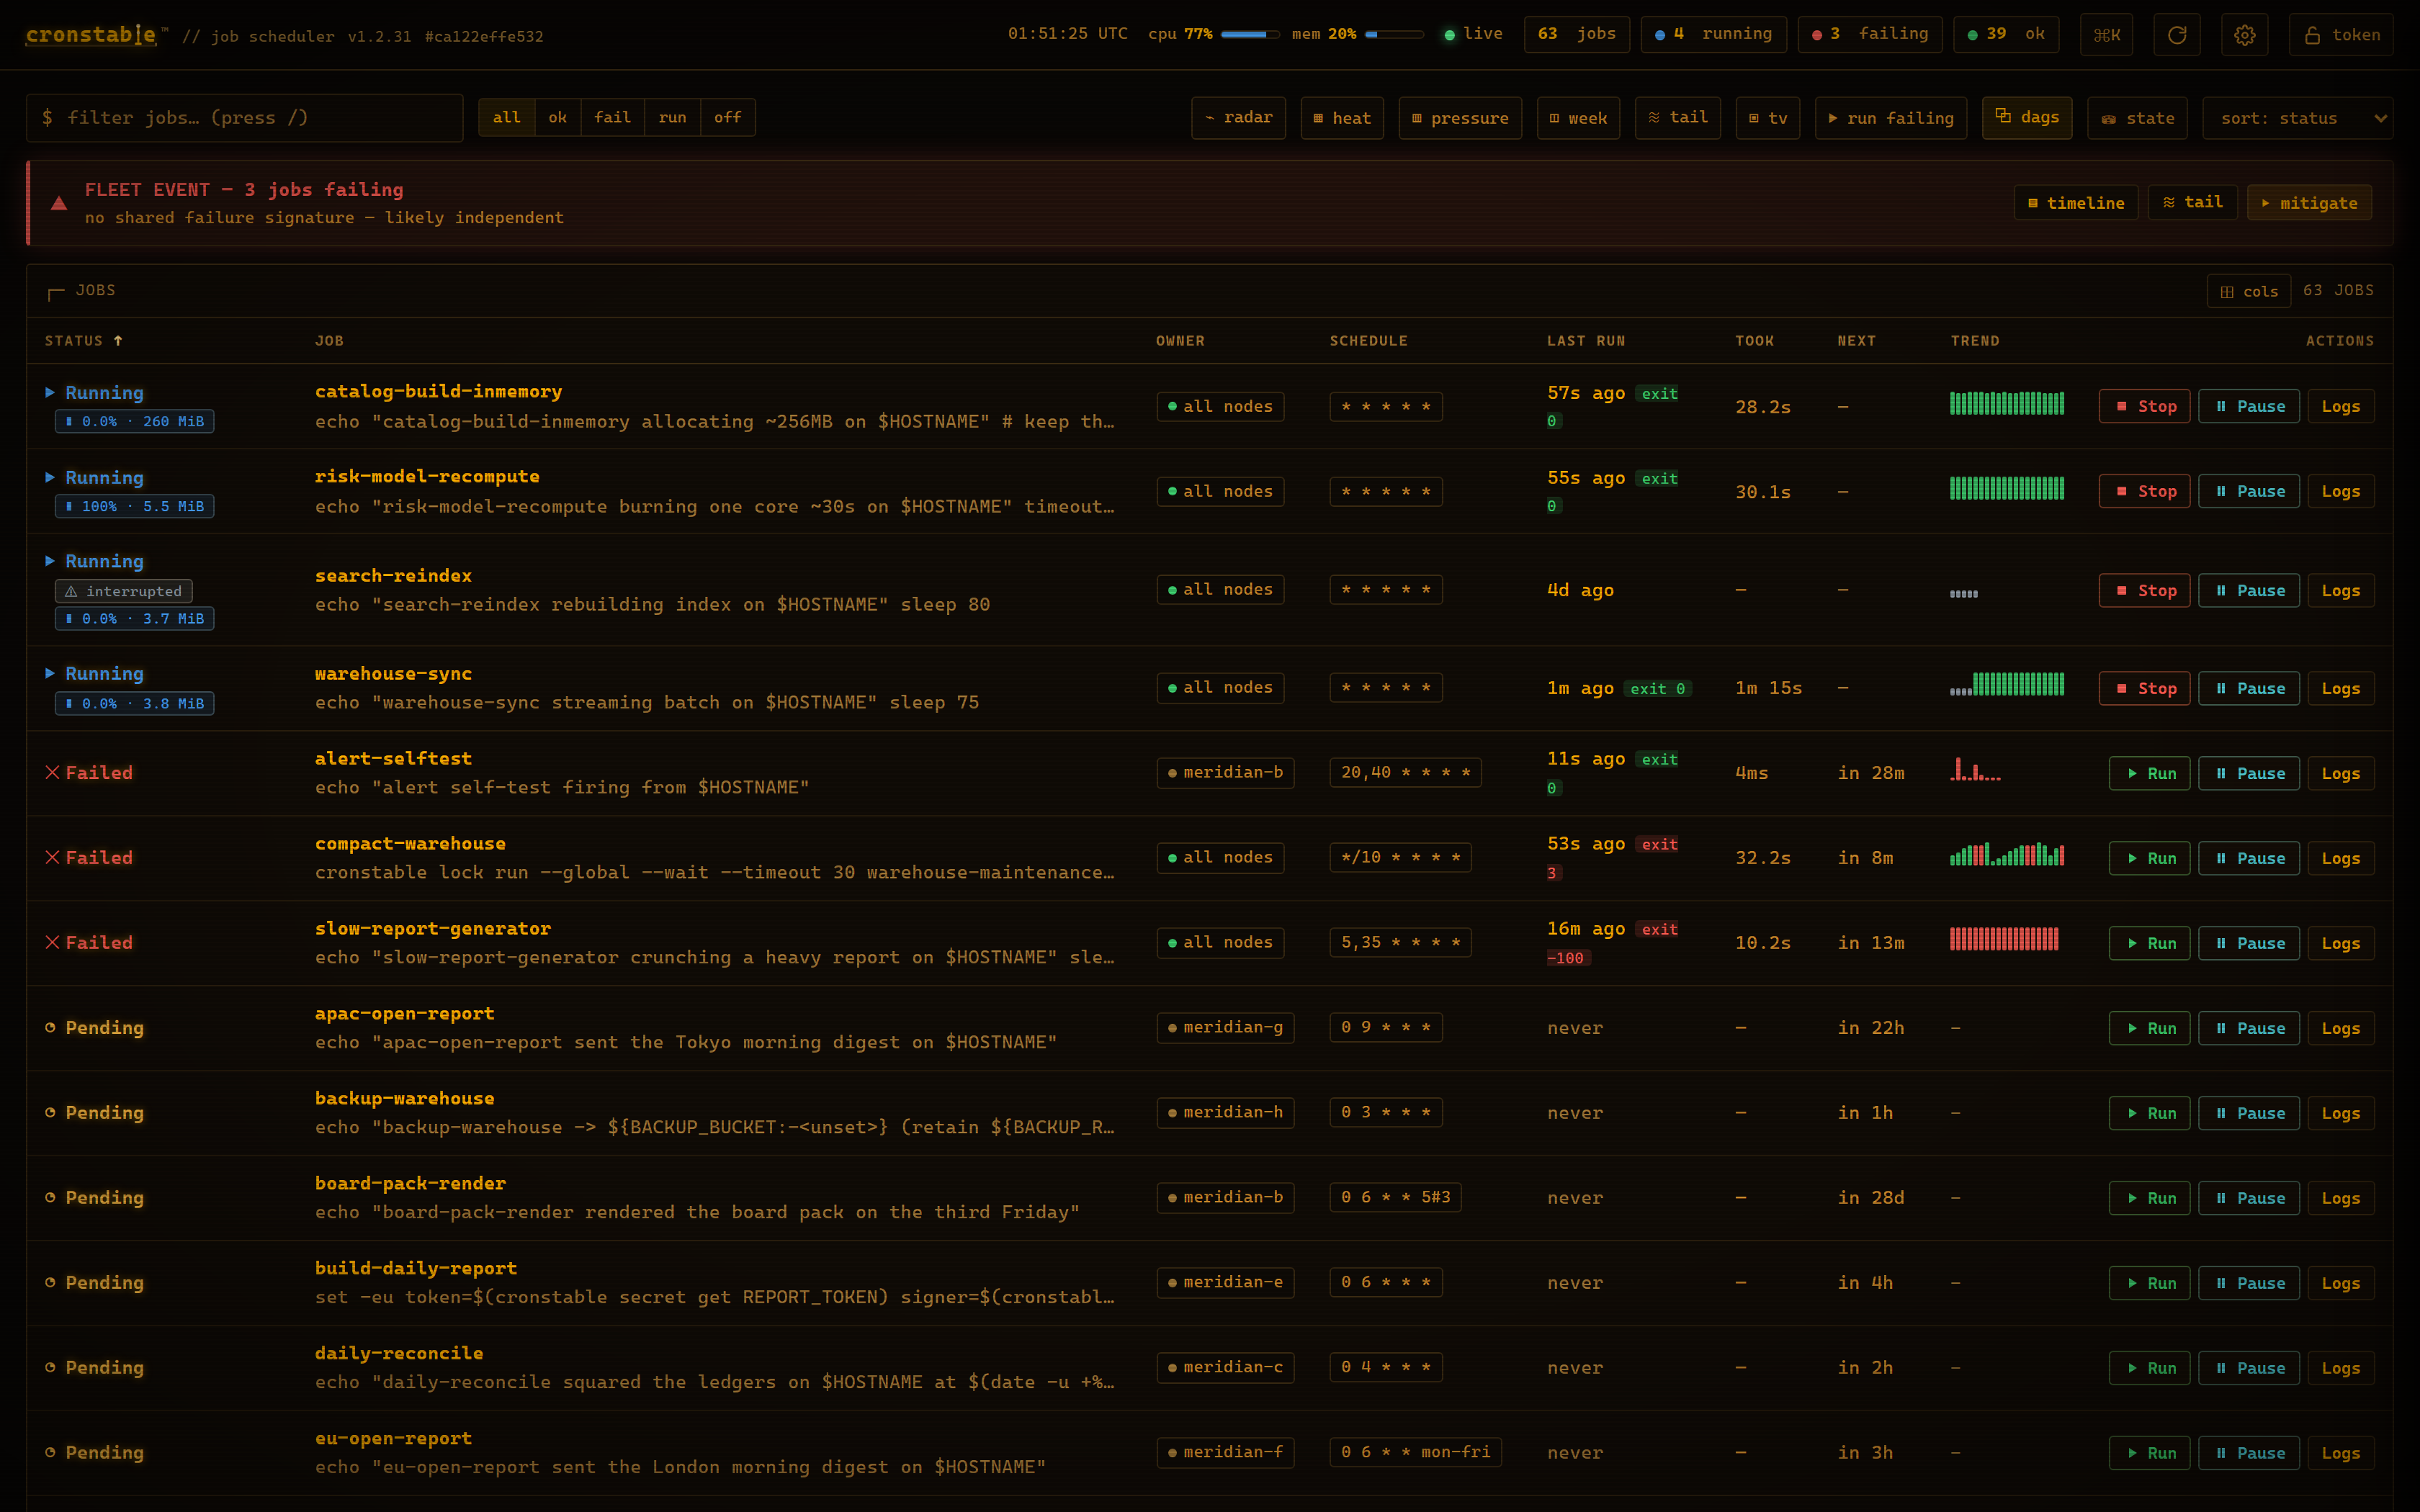Click the 4 running status counter
This screenshot has height=1512, width=2420.
(1714, 35)
